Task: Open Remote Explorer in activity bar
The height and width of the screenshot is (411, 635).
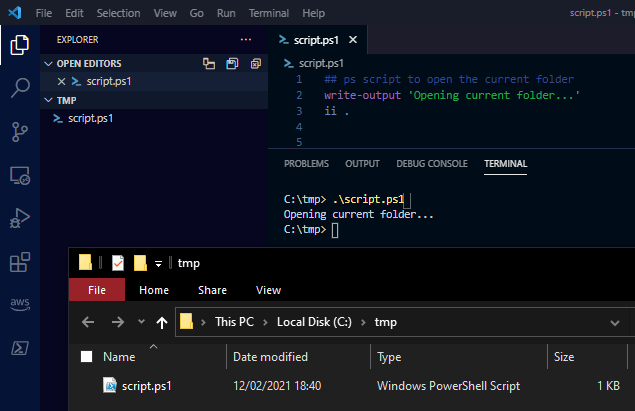Action: (19, 176)
